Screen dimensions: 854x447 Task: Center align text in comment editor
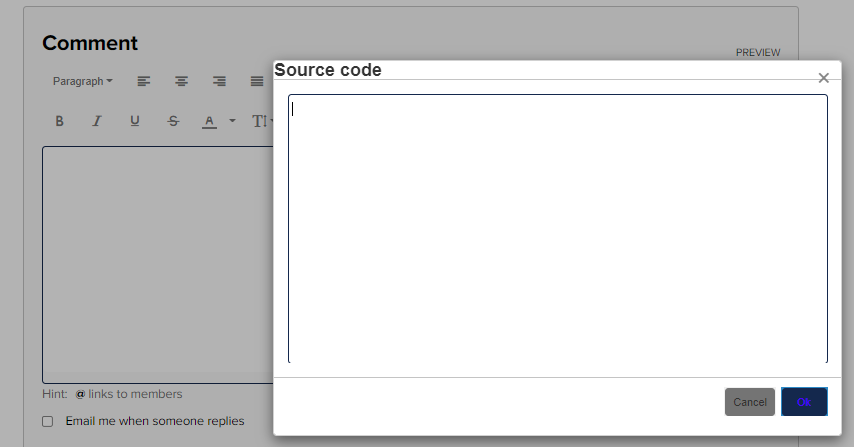pos(181,81)
